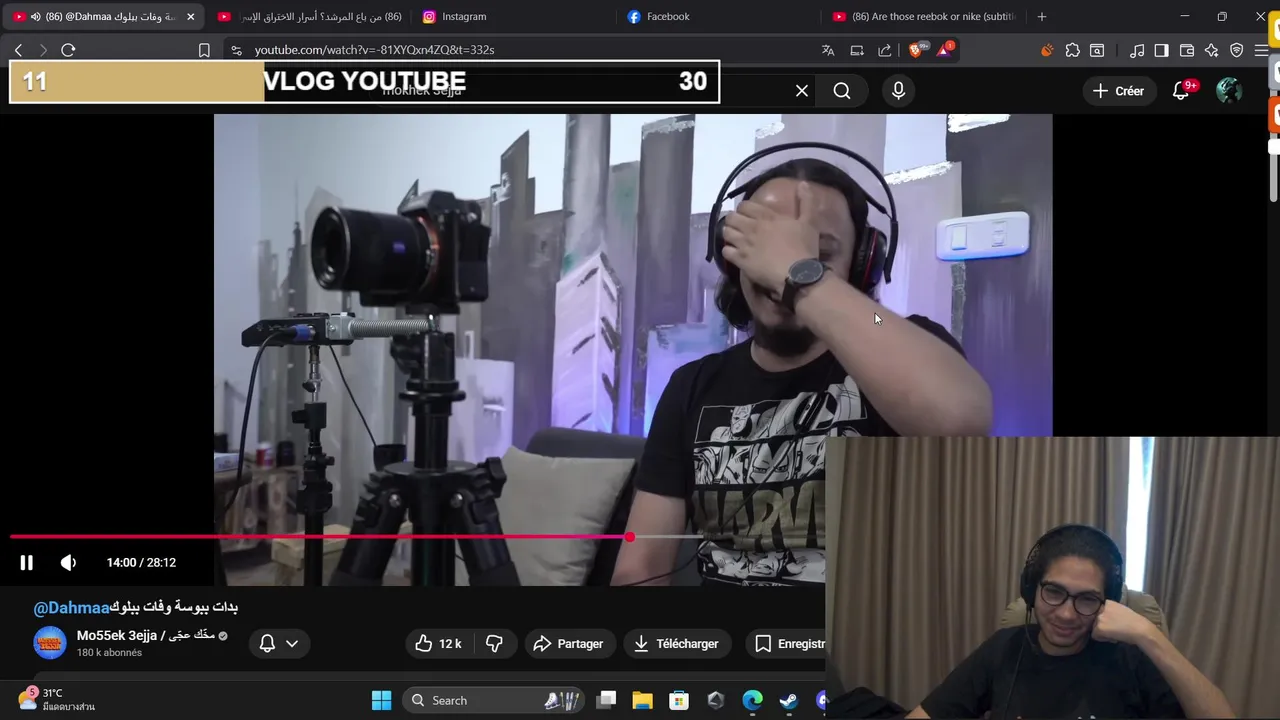Dislike the video

(x=494, y=644)
